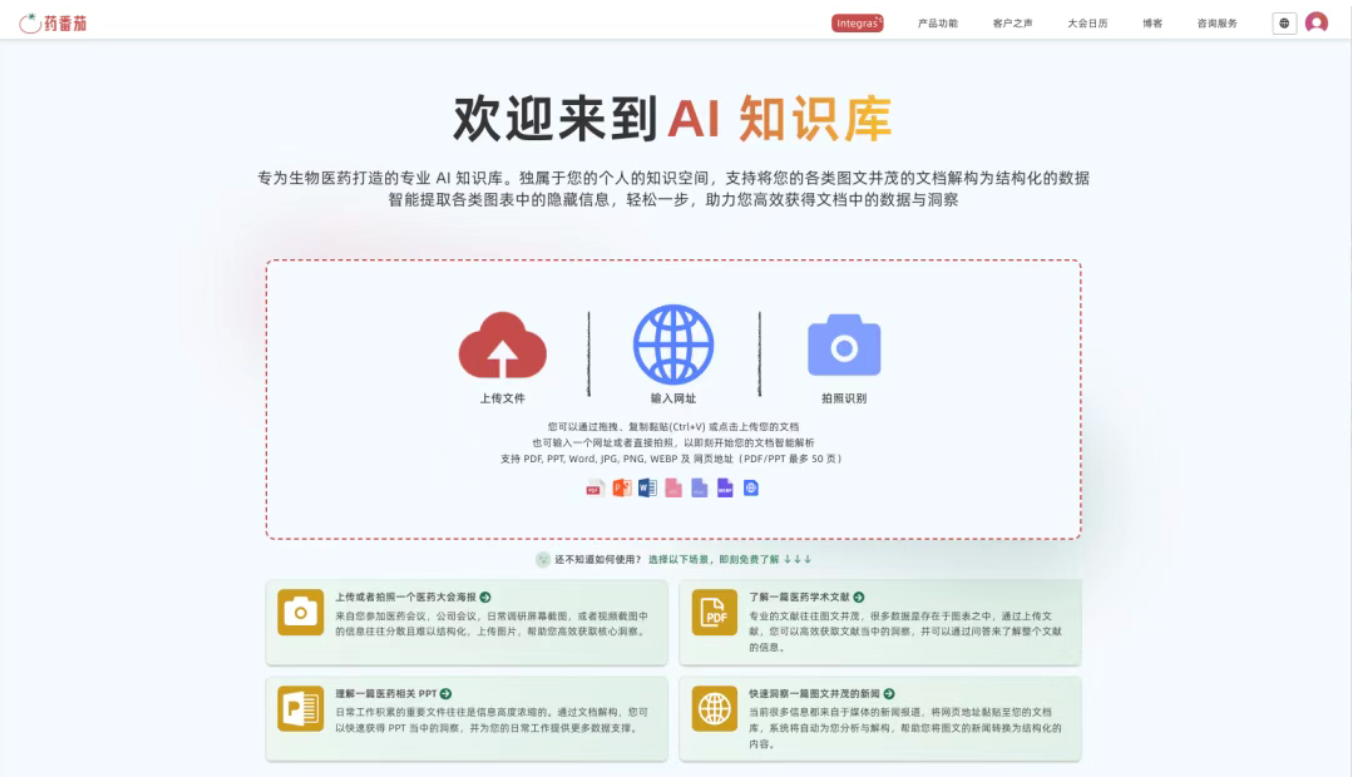Viewport: 1352px width, 780px height.
Task: Open the user avatar profile menu
Action: coord(1316,23)
